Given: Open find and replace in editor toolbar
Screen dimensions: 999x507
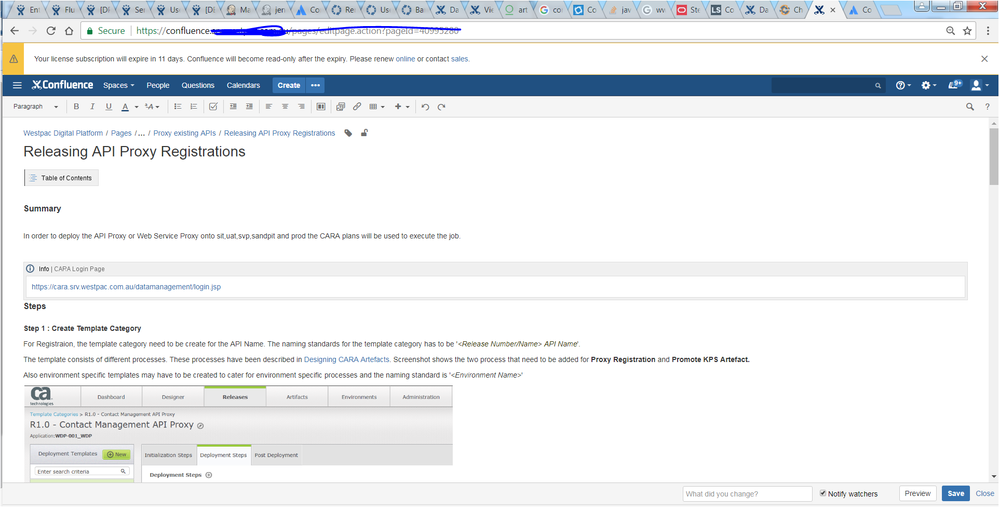Looking at the screenshot, I should pyautogui.click(x=970, y=107).
